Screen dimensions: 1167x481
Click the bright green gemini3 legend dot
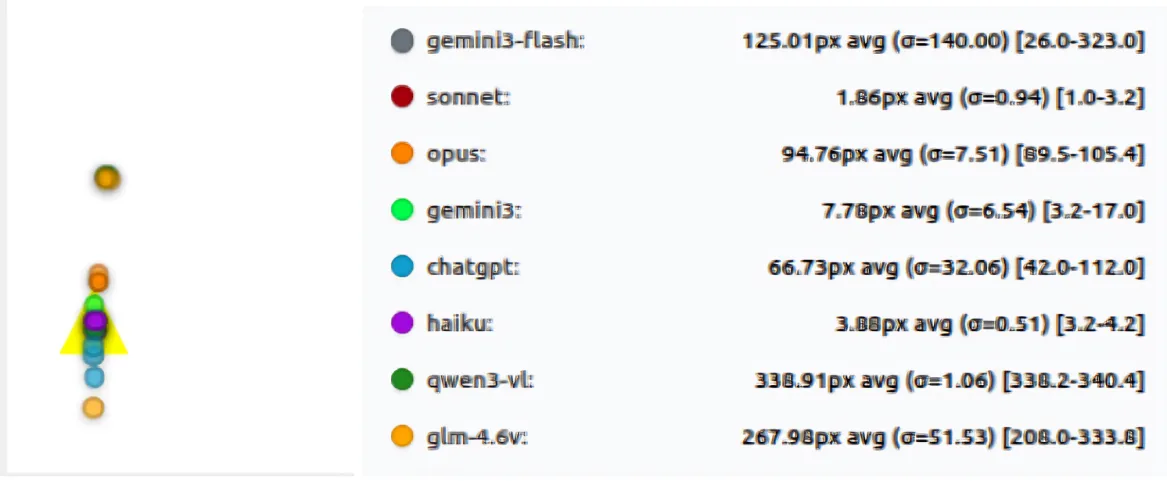pyautogui.click(x=402, y=210)
